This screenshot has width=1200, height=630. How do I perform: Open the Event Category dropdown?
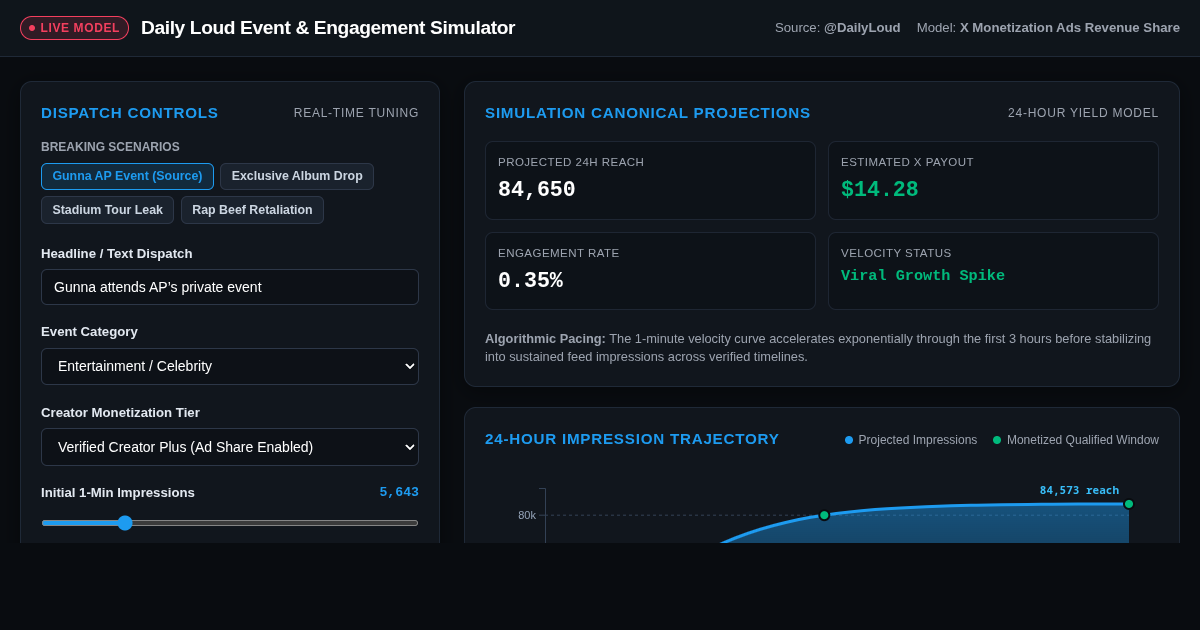click(x=230, y=366)
